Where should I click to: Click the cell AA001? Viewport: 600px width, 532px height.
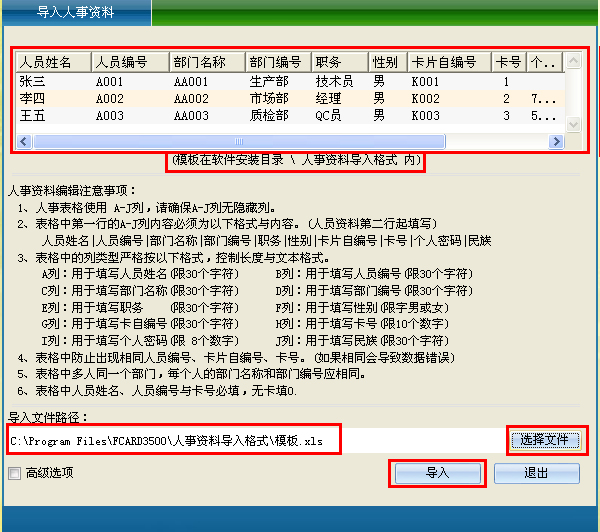(191, 82)
